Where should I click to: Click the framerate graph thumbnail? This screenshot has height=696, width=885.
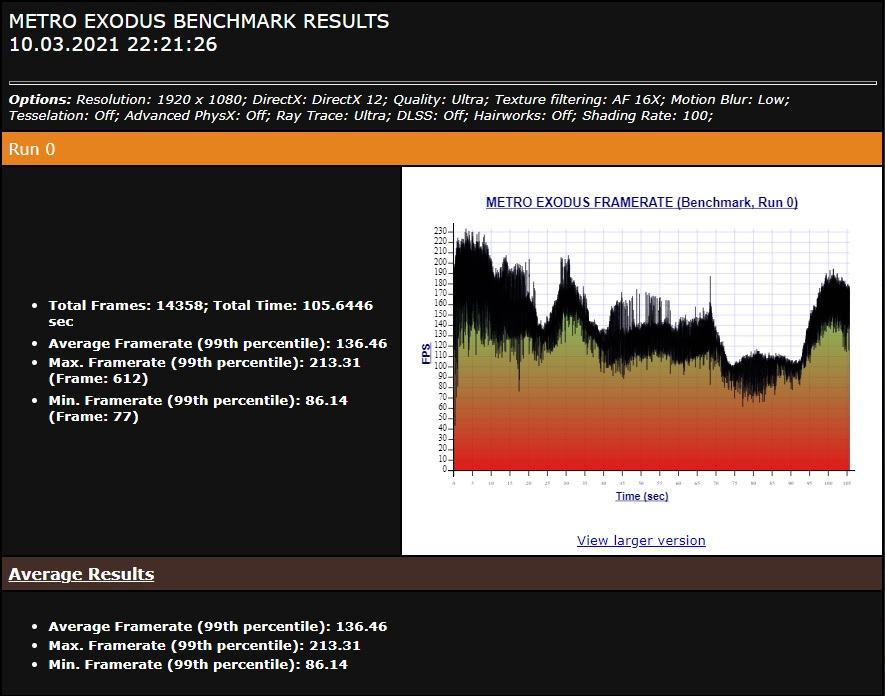coord(642,350)
